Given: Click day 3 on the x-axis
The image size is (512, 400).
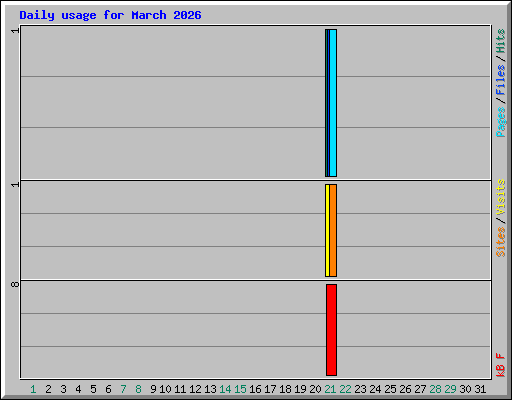Looking at the screenshot, I should 63,389.
